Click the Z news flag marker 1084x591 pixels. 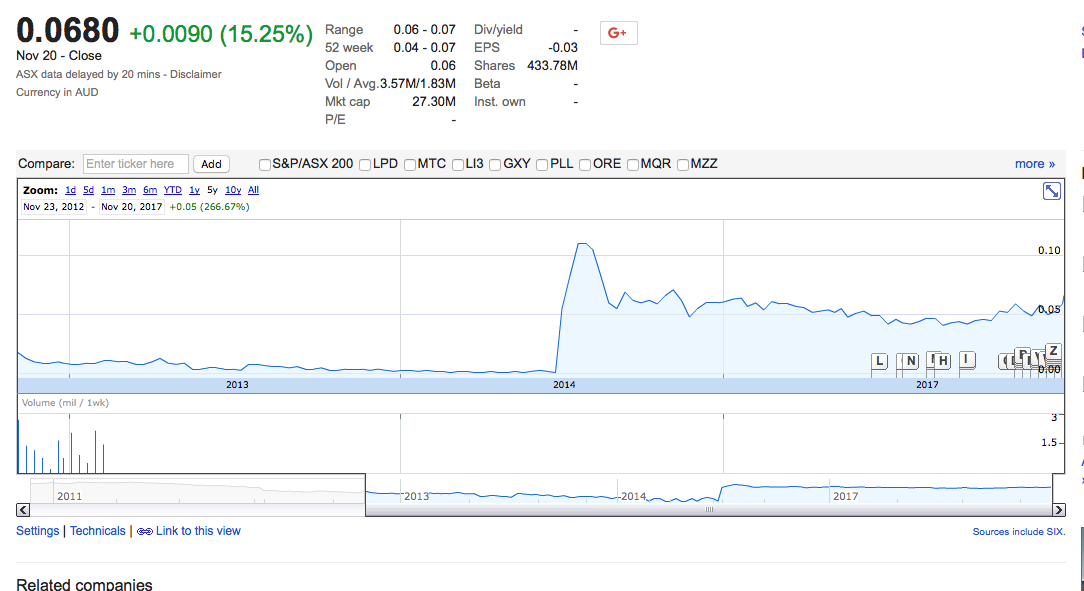[1052, 351]
